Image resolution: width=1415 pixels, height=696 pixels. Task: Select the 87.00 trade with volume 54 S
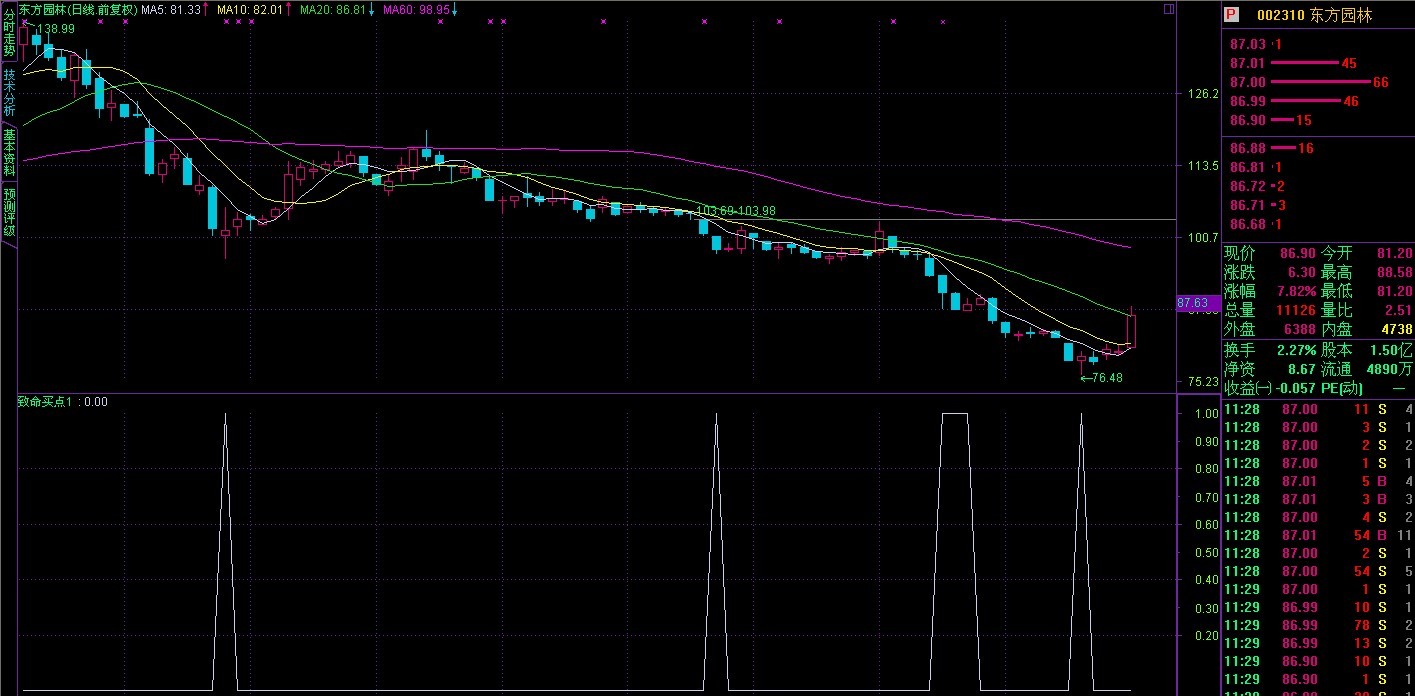[1318, 571]
